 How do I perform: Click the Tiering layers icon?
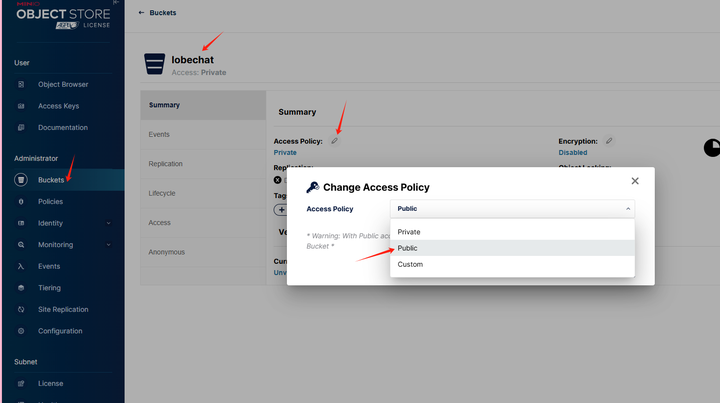pos(21,288)
